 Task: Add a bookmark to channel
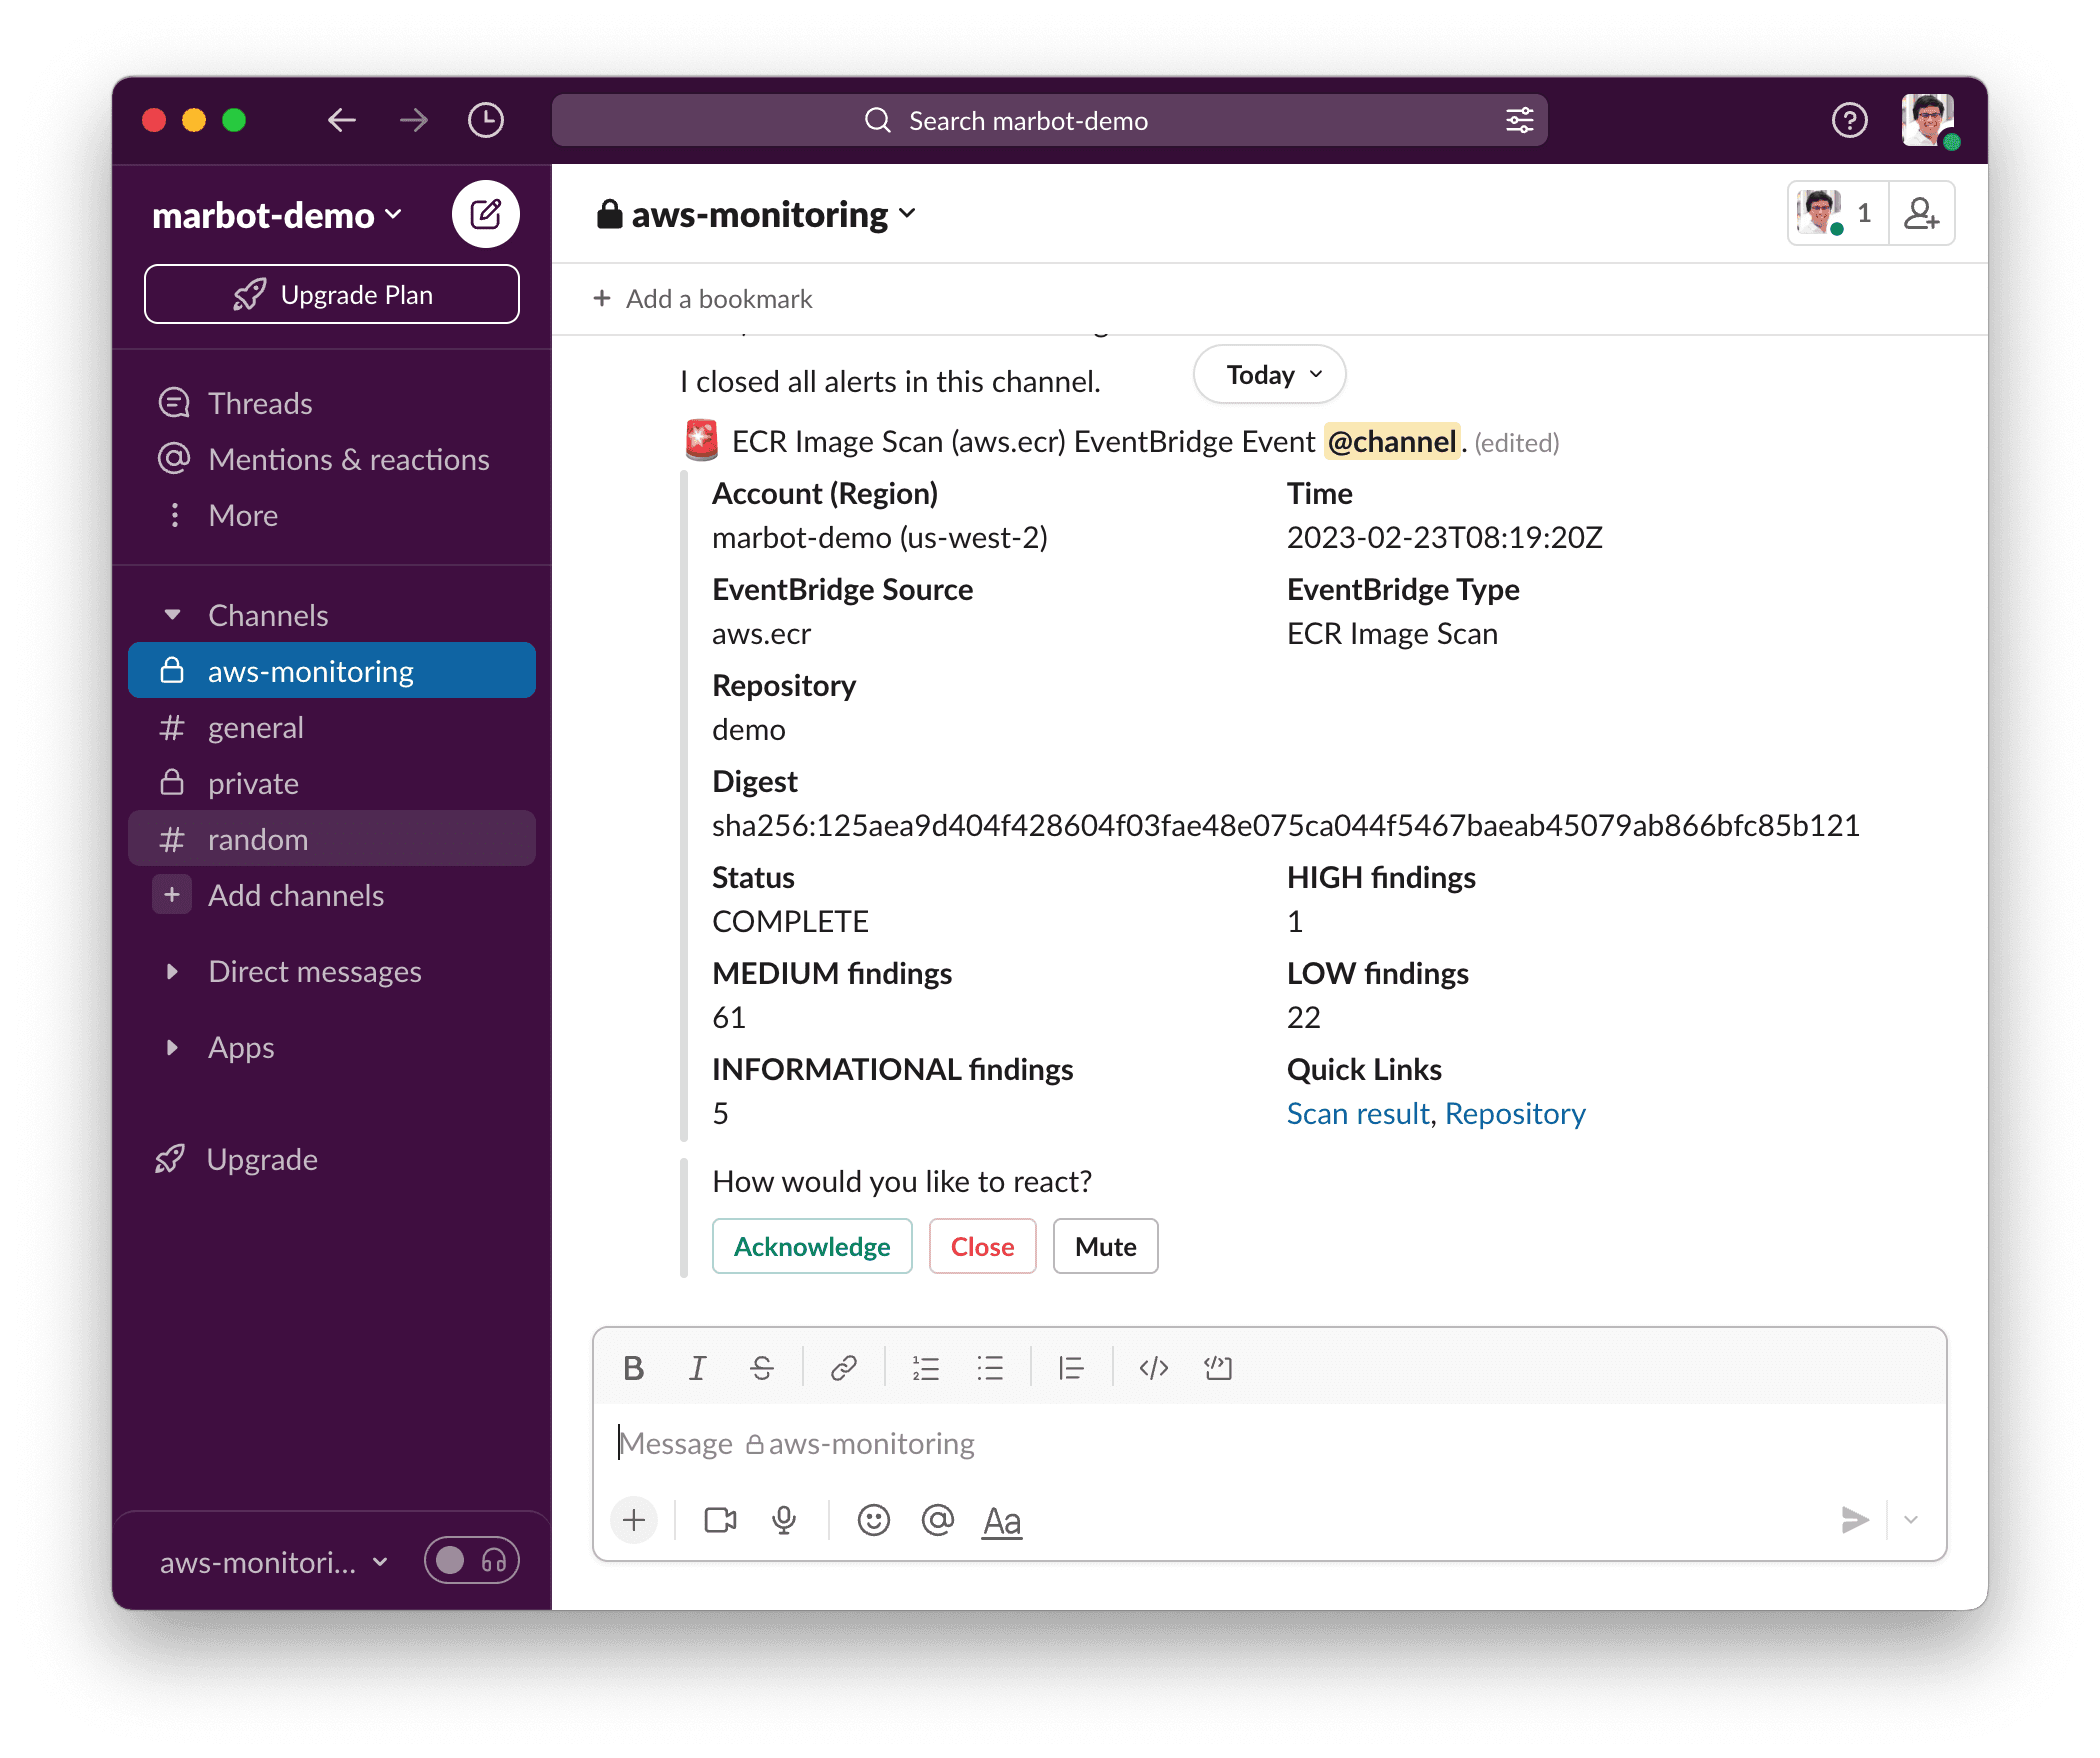tap(703, 299)
